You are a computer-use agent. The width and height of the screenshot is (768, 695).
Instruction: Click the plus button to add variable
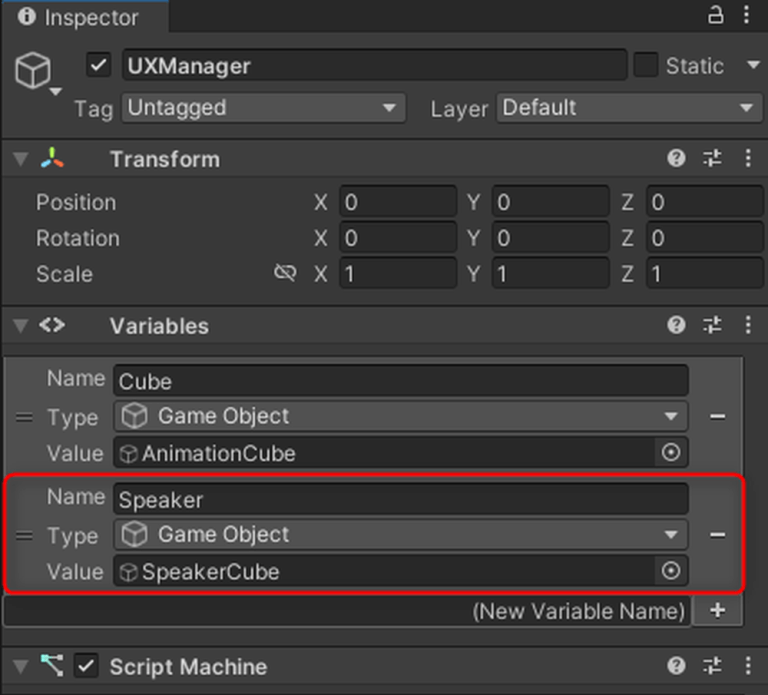tap(717, 610)
